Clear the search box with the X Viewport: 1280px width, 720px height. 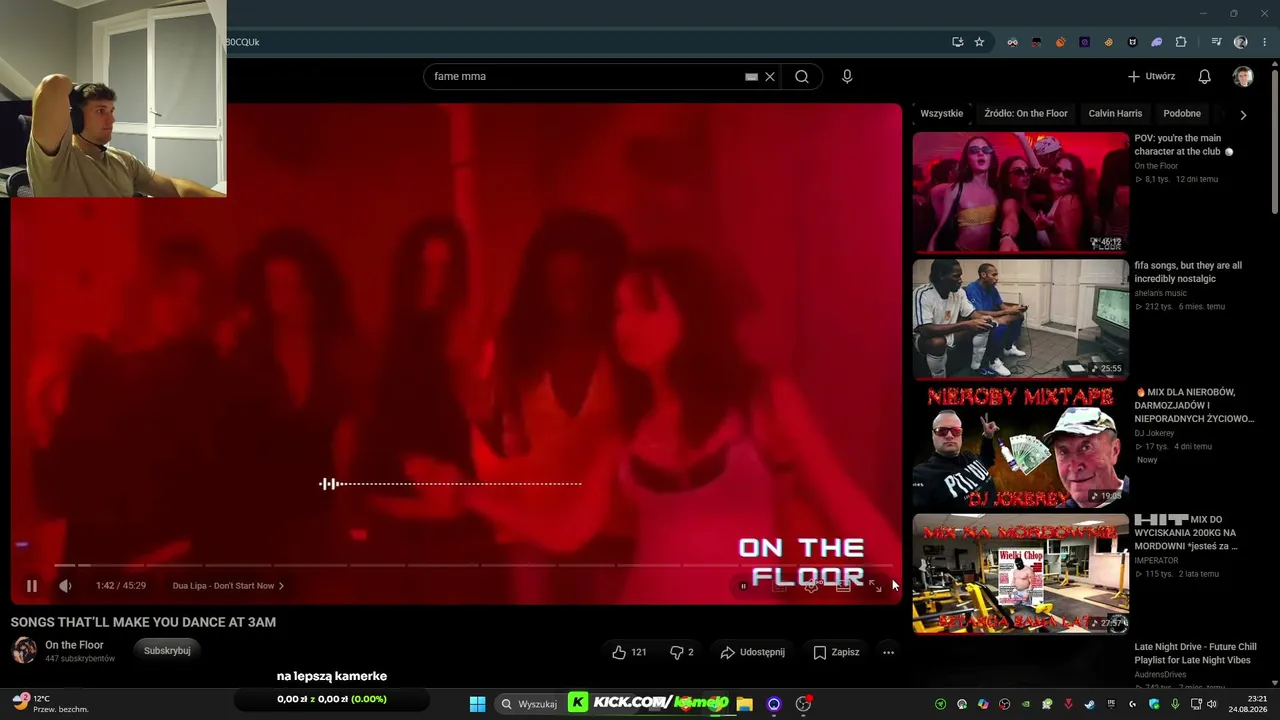pyautogui.click(x=770, y=76)
